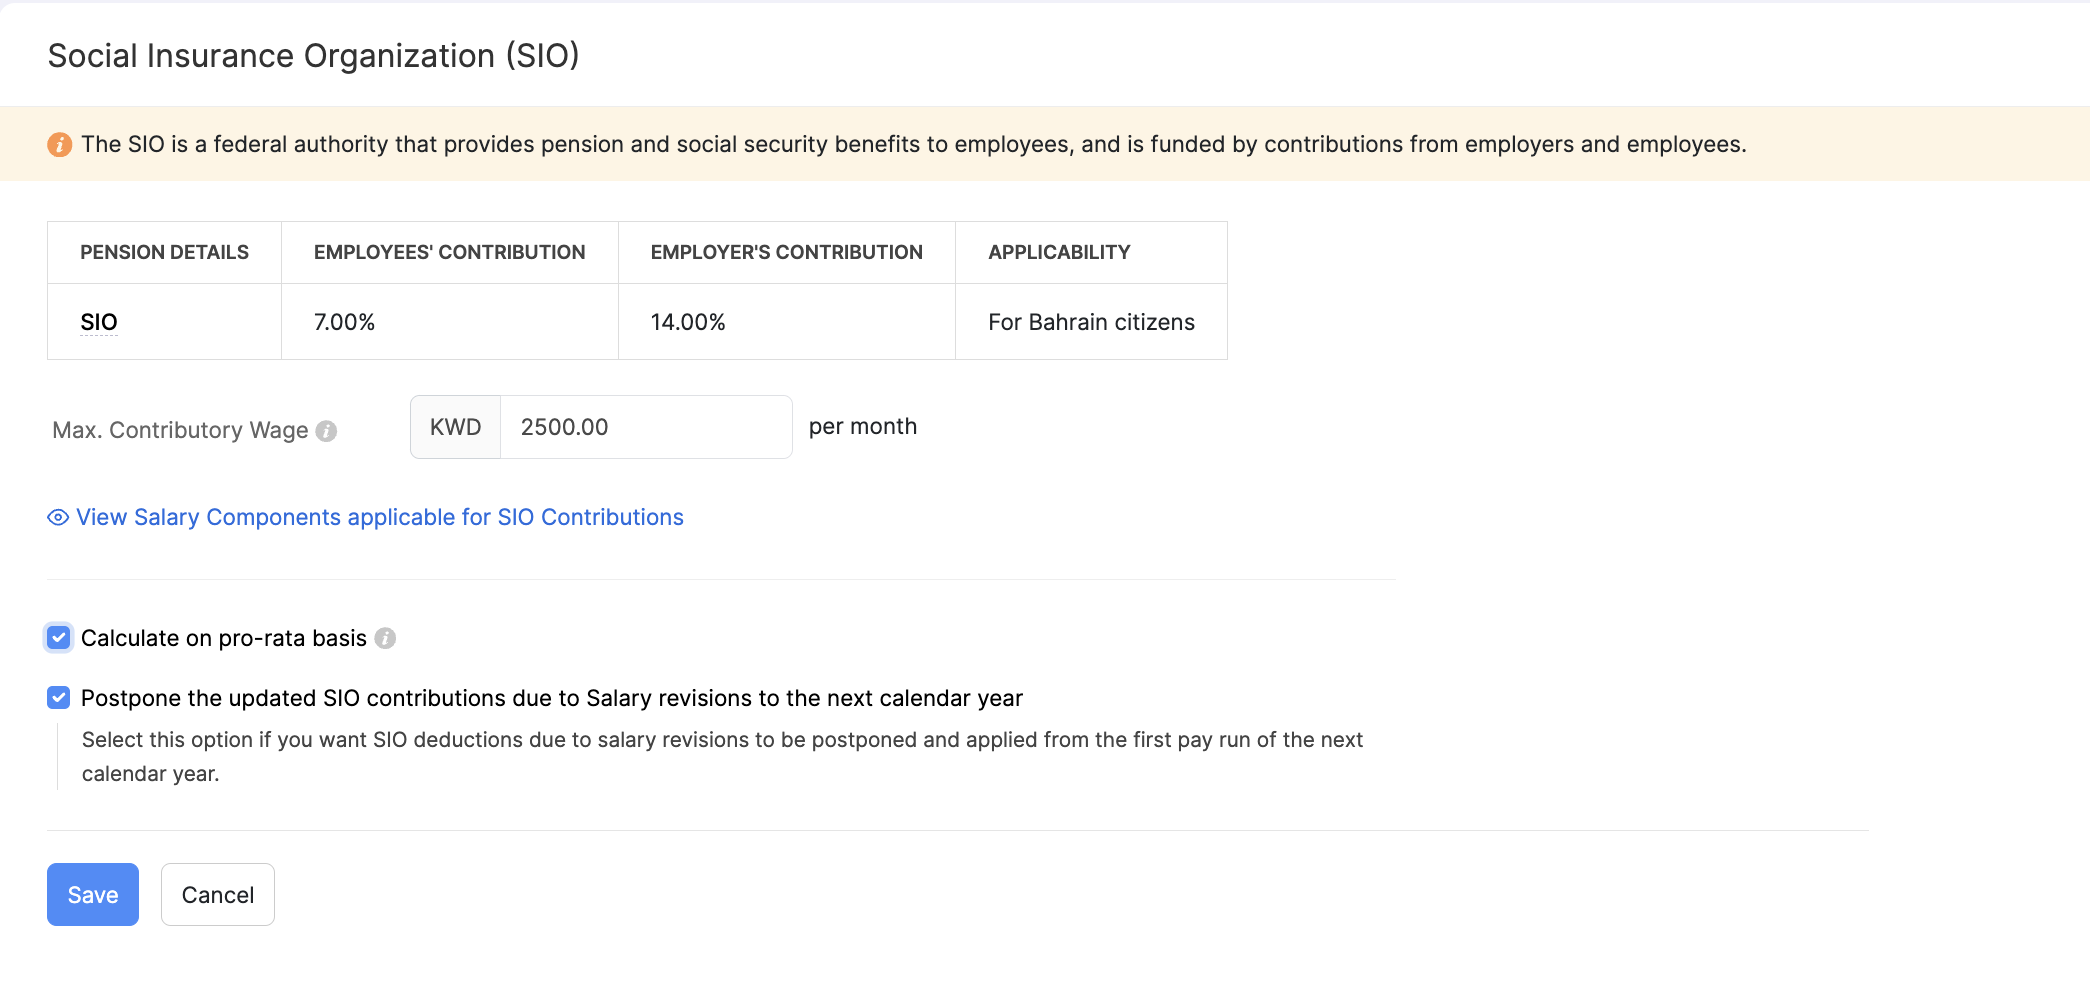Image resolution: width=2090 pixels, height=1002 pixels.
Task: Click the SIO pension name in table
Action: click(x=99, y=322)
